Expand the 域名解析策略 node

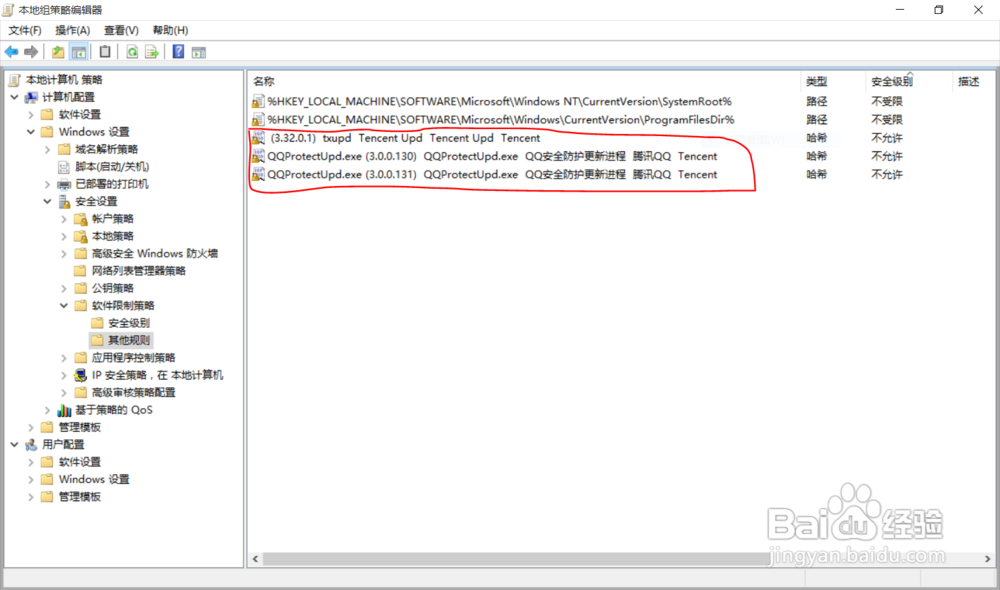[x=47, y=149]
